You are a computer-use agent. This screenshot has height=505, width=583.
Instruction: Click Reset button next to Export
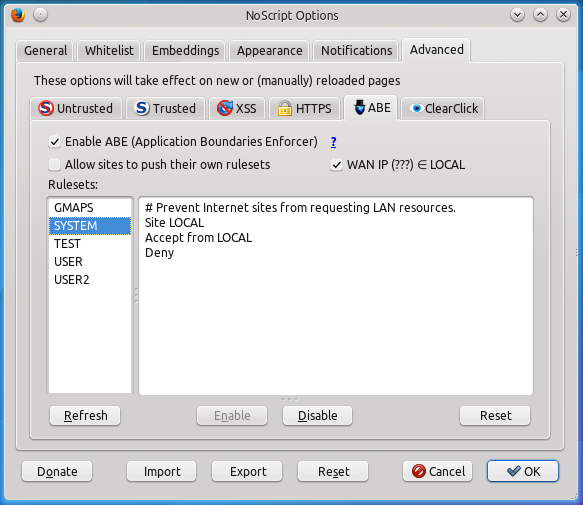tap(334, 471)
